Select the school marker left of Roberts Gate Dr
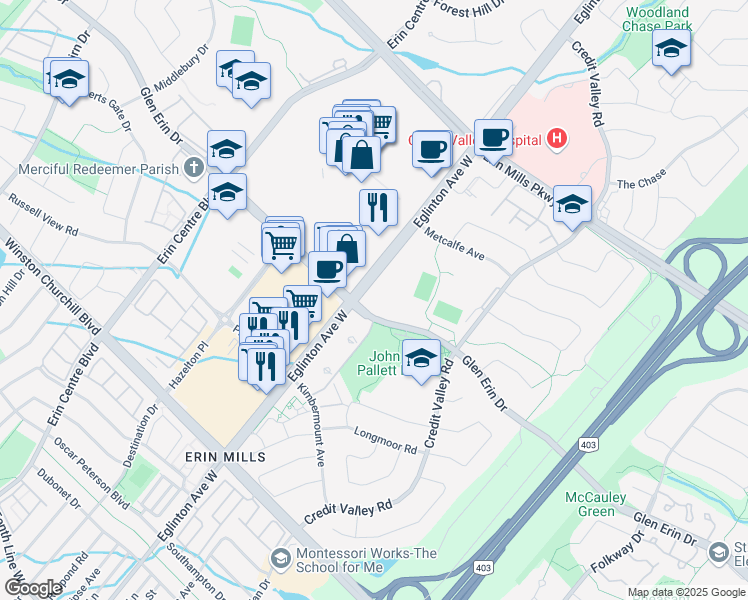748x600 pixels. pyautogui.click(x=69, y=79)
